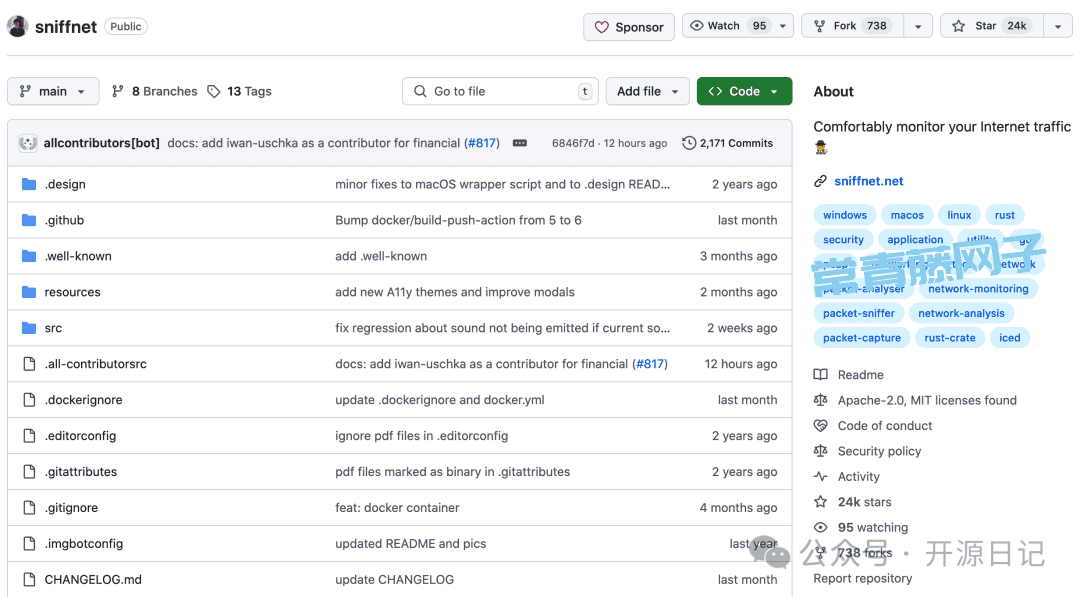The image size is (1080, 597).
Task: Open commit 'add new A11y themes and improve modals'
Action: (455, 292)
